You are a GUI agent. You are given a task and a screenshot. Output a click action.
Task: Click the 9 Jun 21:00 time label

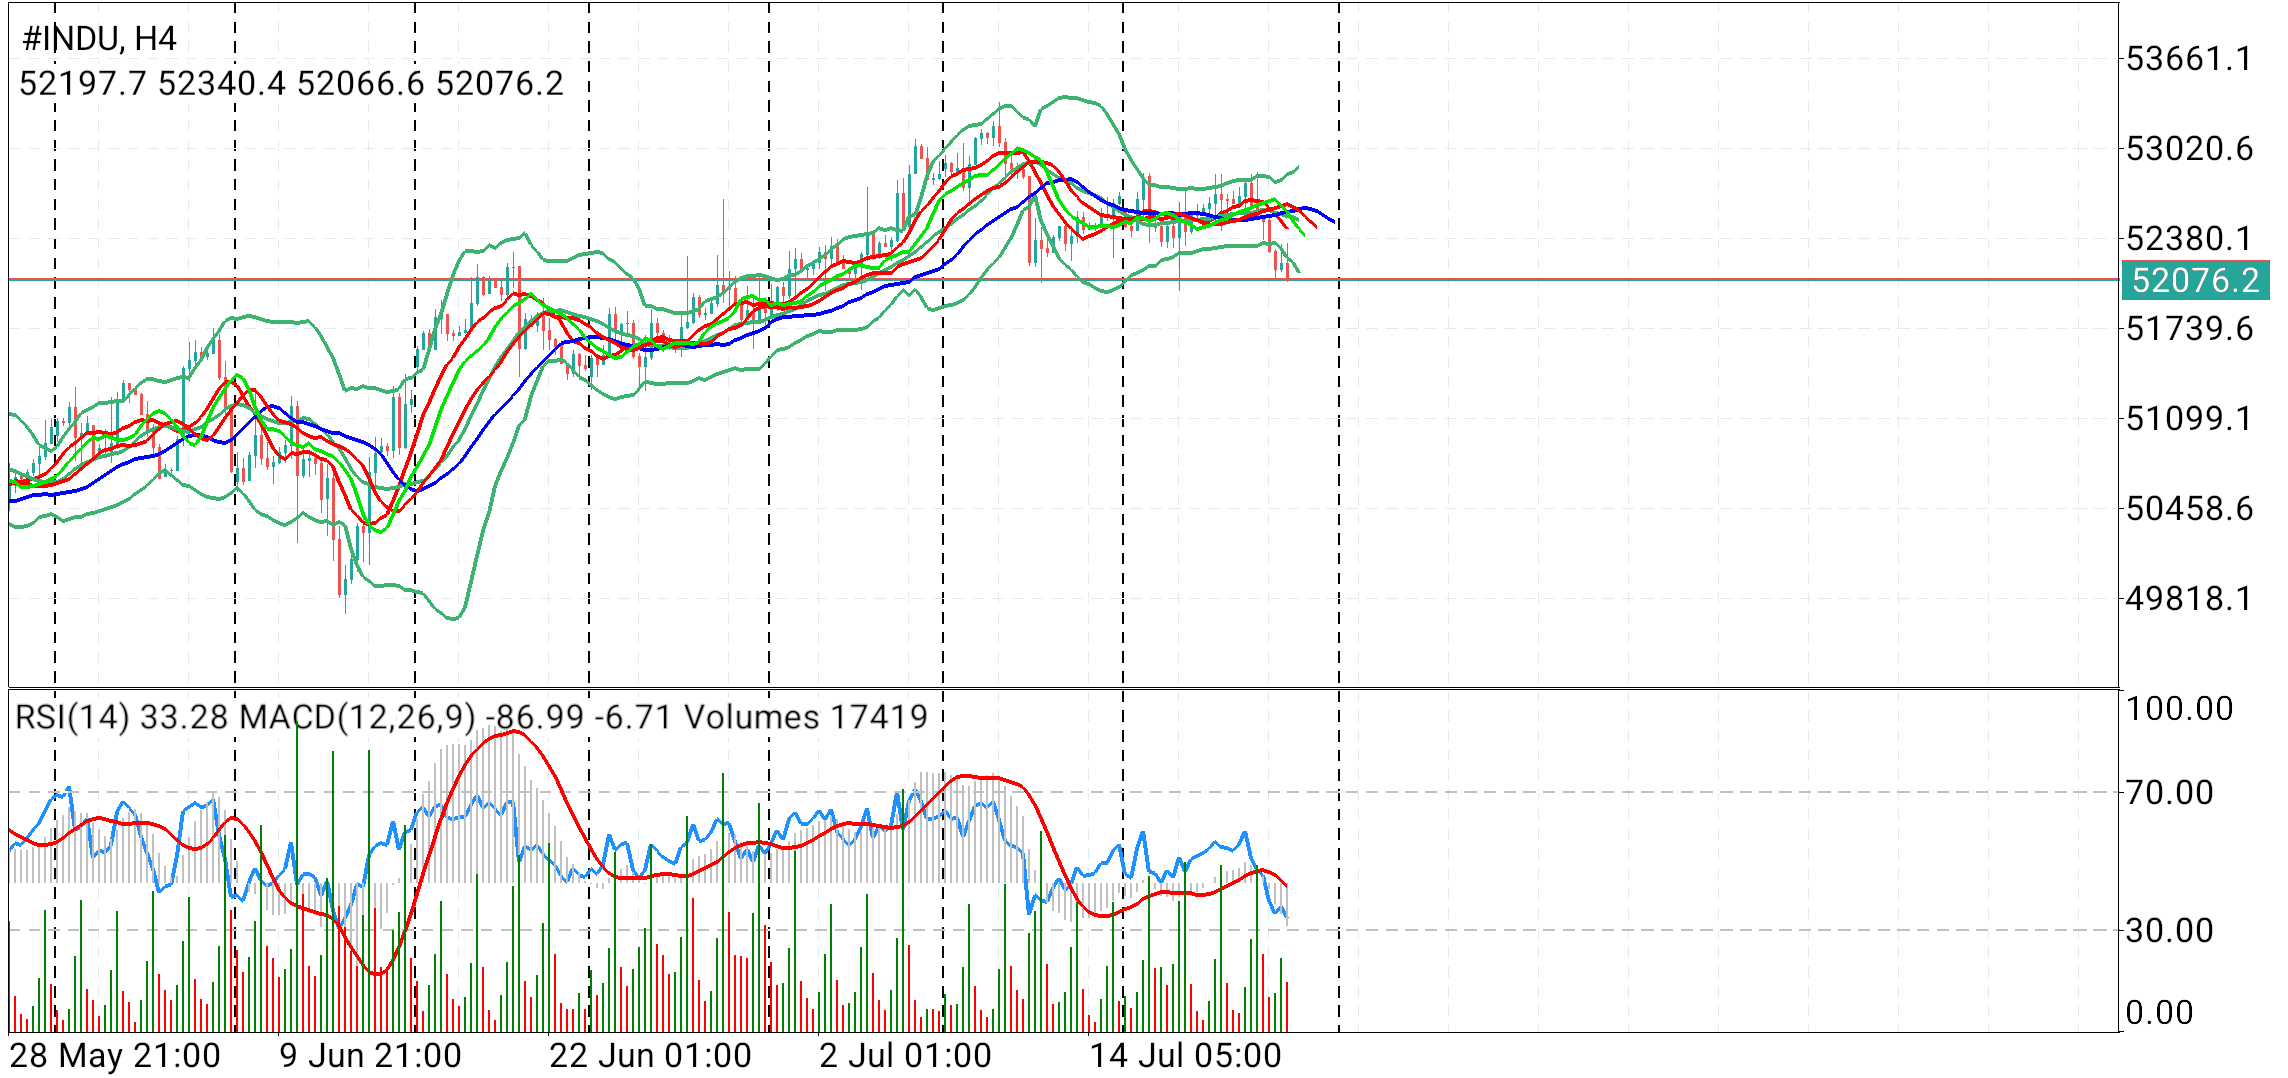click(370, 1056)
